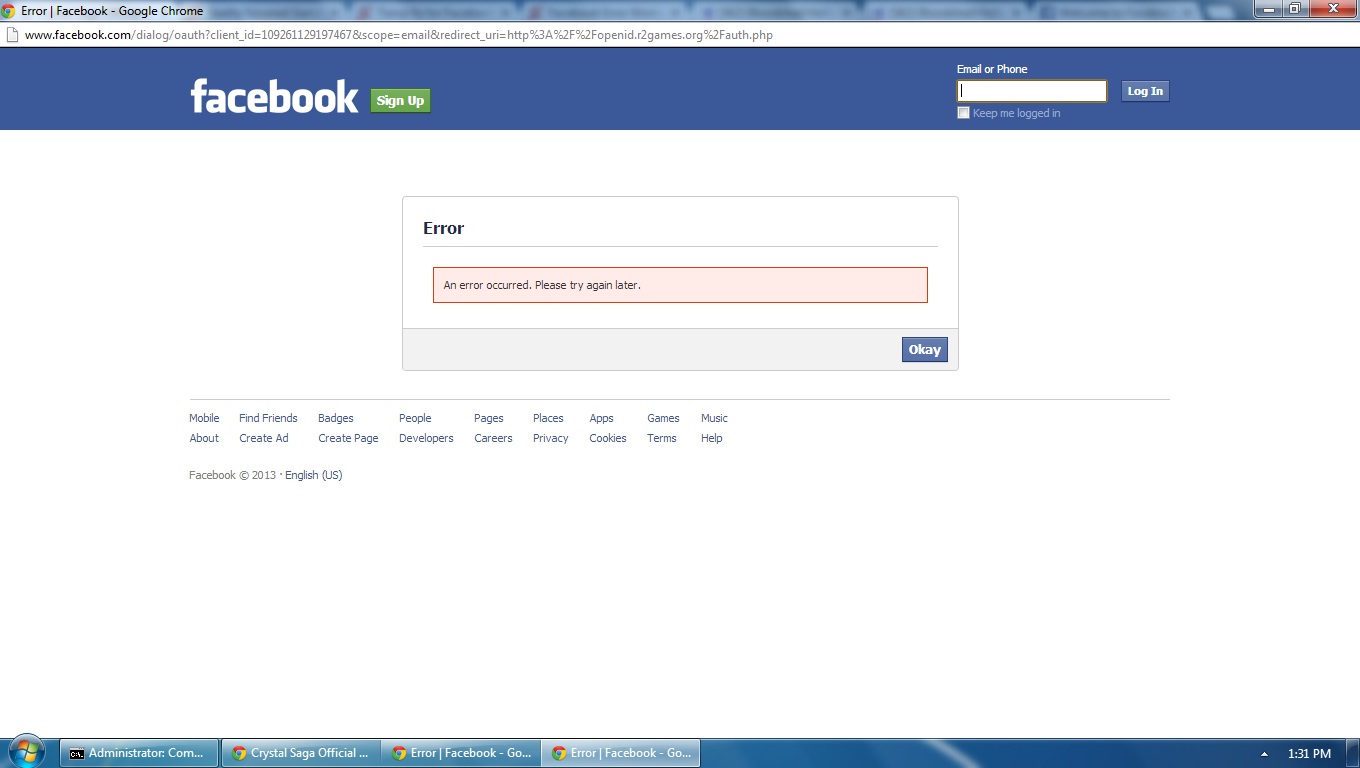Image resolution: width=1360 pixels, height=768 pixels.
Task: Click the taskbar clock showing 1:31 PM
Action: pos(1309,754)
